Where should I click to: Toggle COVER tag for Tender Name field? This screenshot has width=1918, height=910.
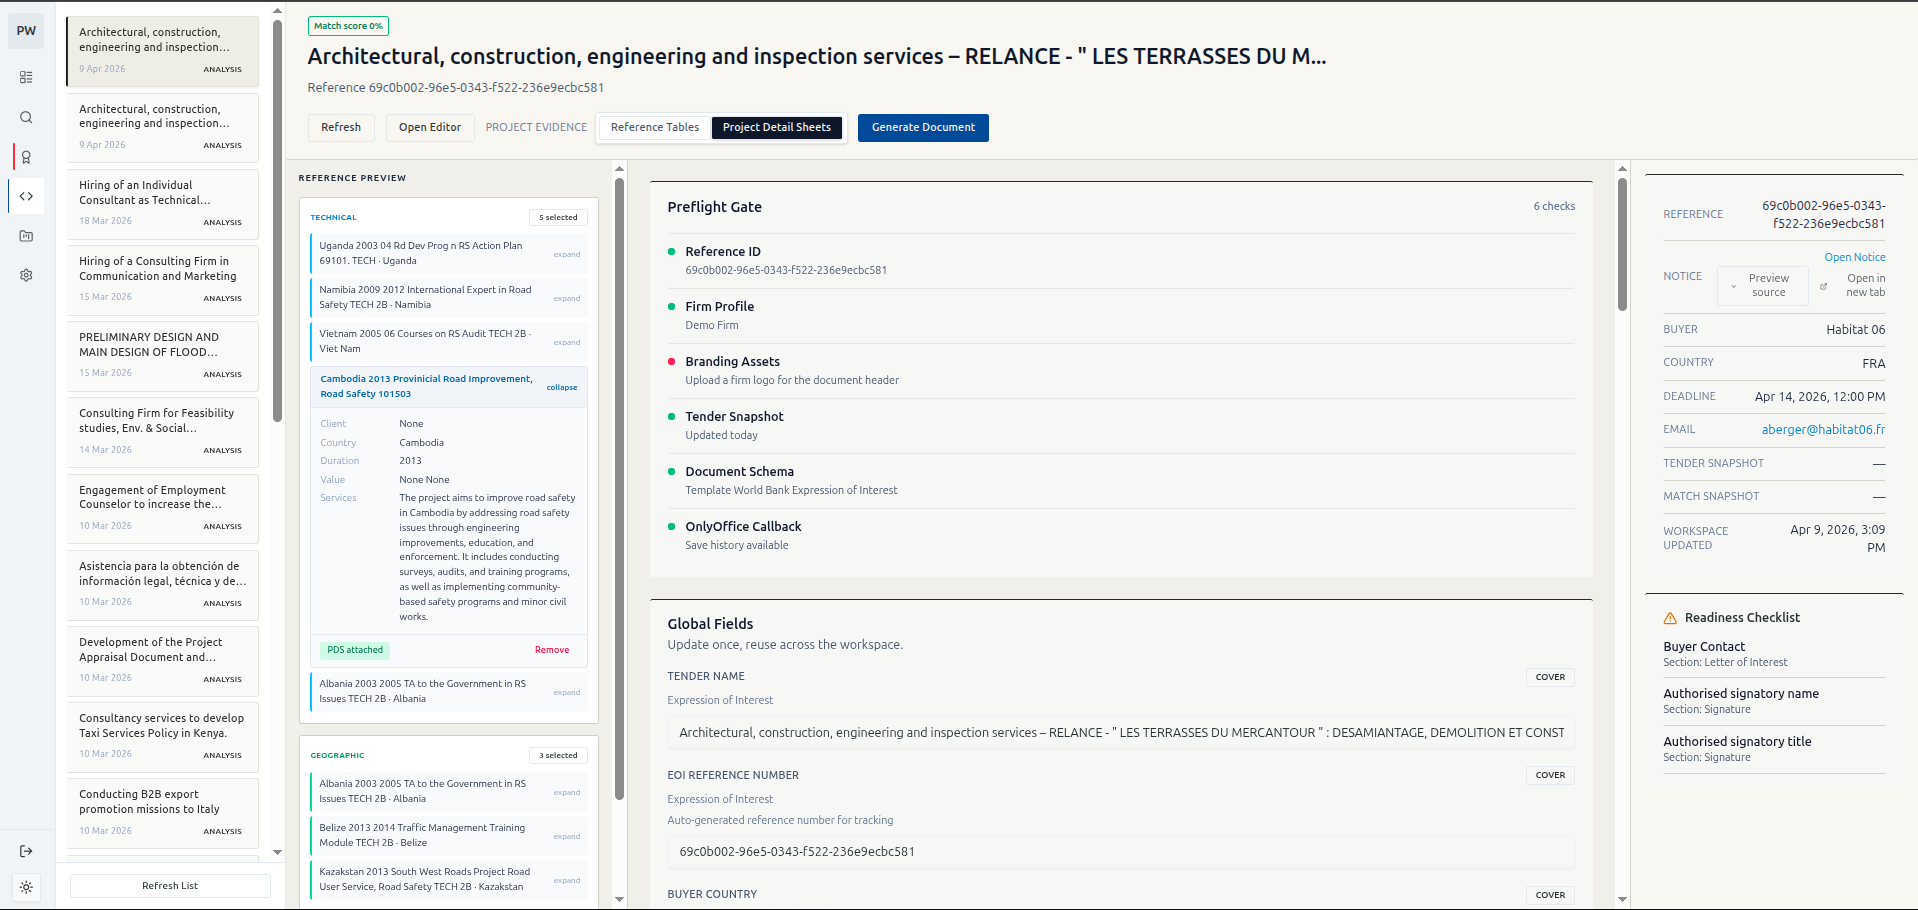1549,677
